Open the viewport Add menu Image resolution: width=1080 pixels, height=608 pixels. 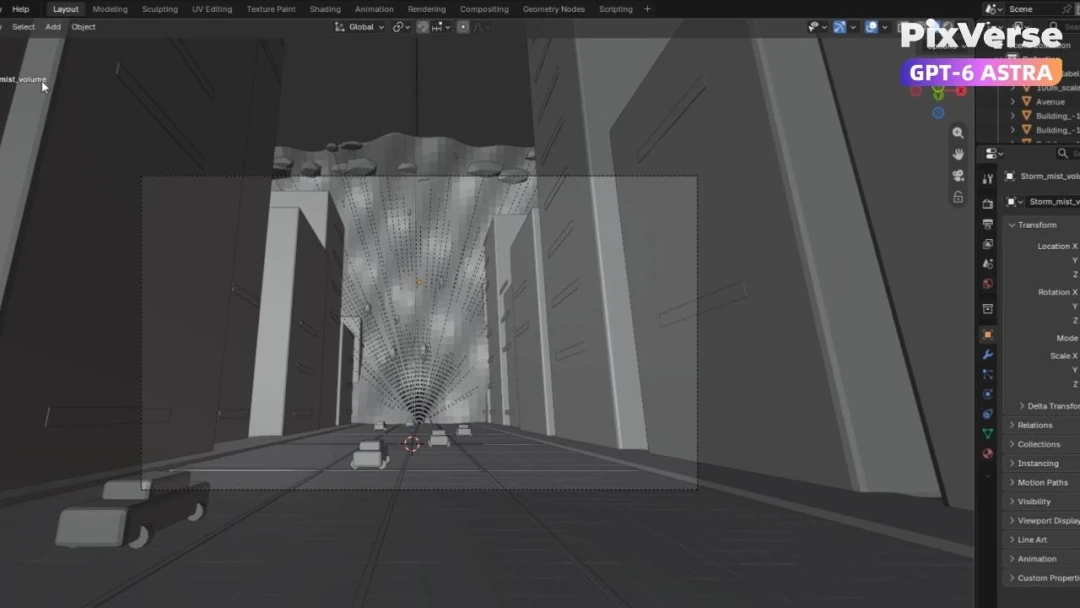pyautogui.click(x=53, y=27)
